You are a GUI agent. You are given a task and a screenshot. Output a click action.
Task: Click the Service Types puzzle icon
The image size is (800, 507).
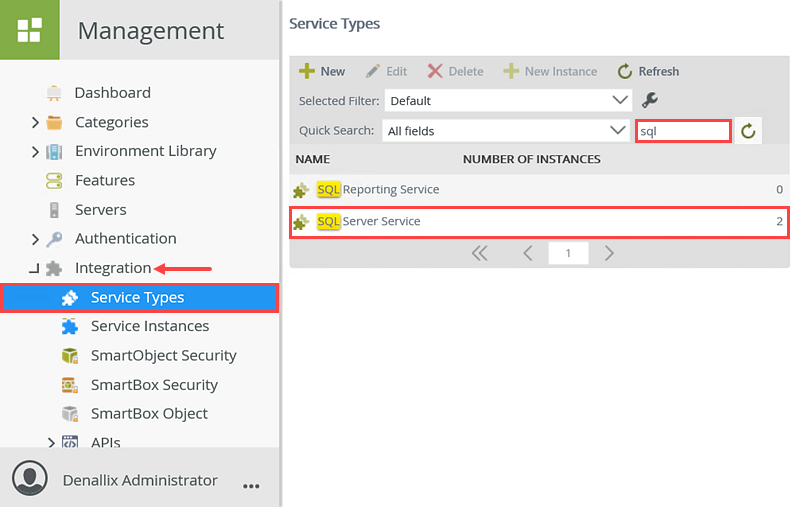[70, 298]
